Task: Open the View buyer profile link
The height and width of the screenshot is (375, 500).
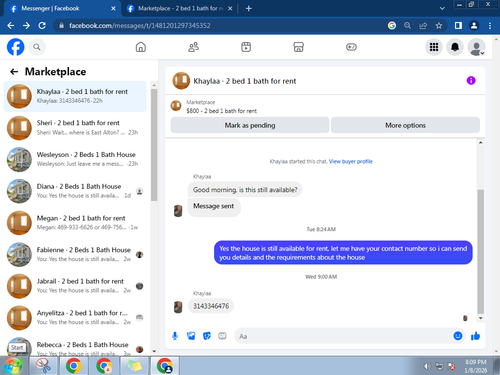Action: (x=351, y=161)
